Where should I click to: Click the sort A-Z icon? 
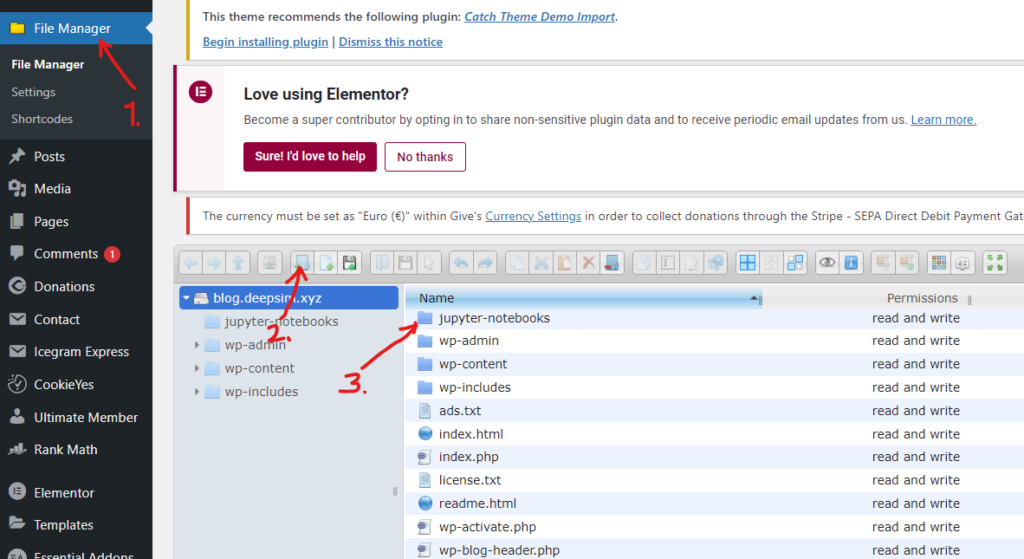point(963,263)
